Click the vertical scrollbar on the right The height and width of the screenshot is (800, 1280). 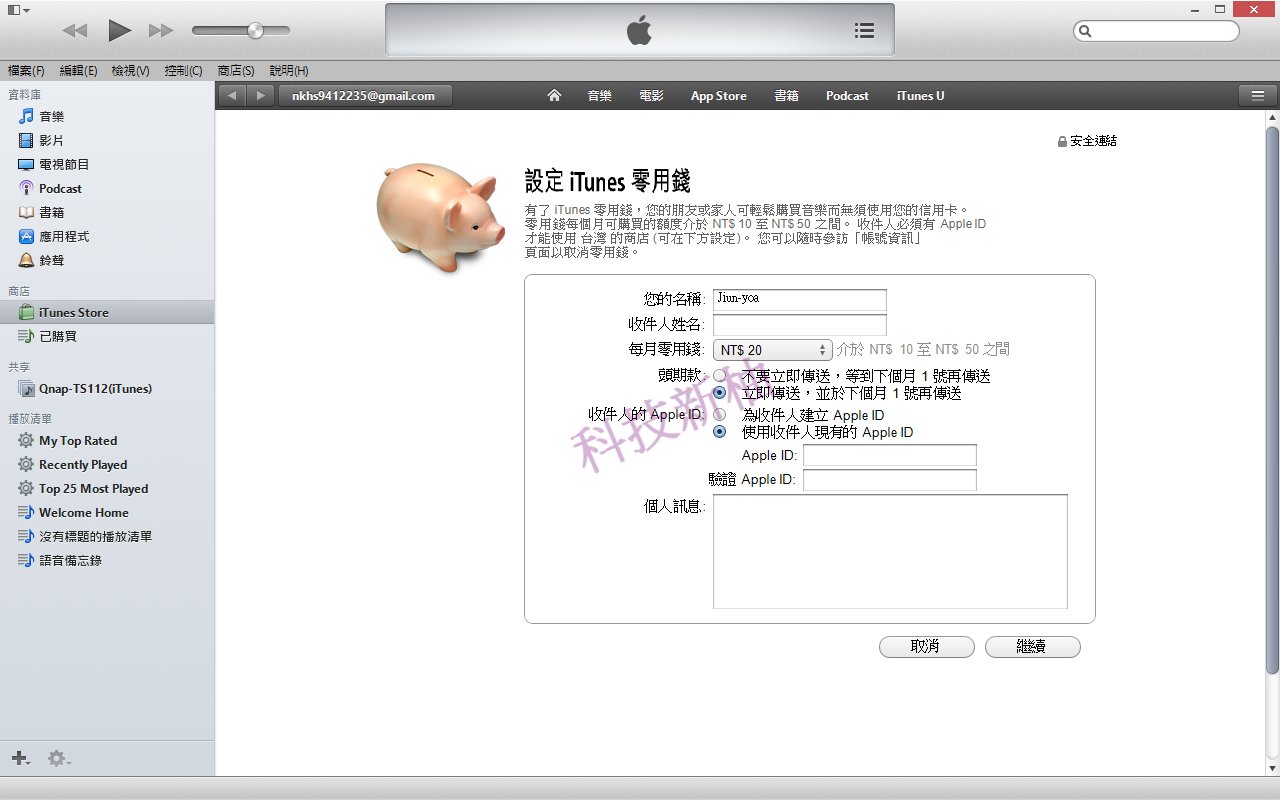pyautogui.click(x=1272, y=400)
